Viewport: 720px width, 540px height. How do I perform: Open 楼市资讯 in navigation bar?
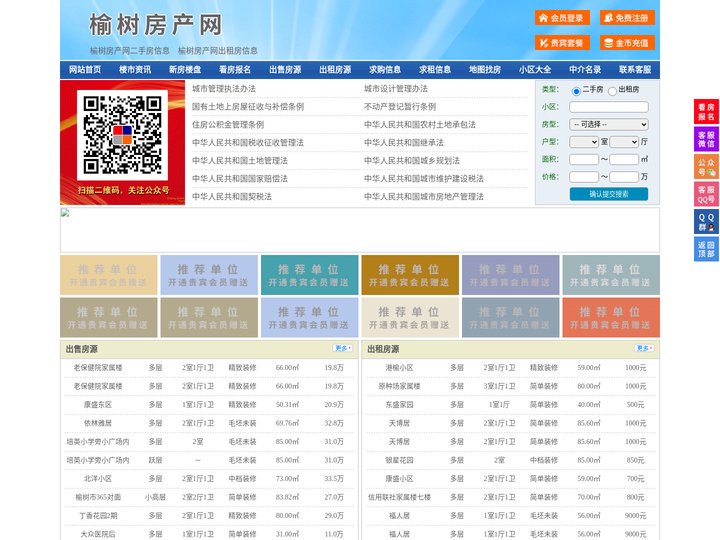click(x=135, y=70)
